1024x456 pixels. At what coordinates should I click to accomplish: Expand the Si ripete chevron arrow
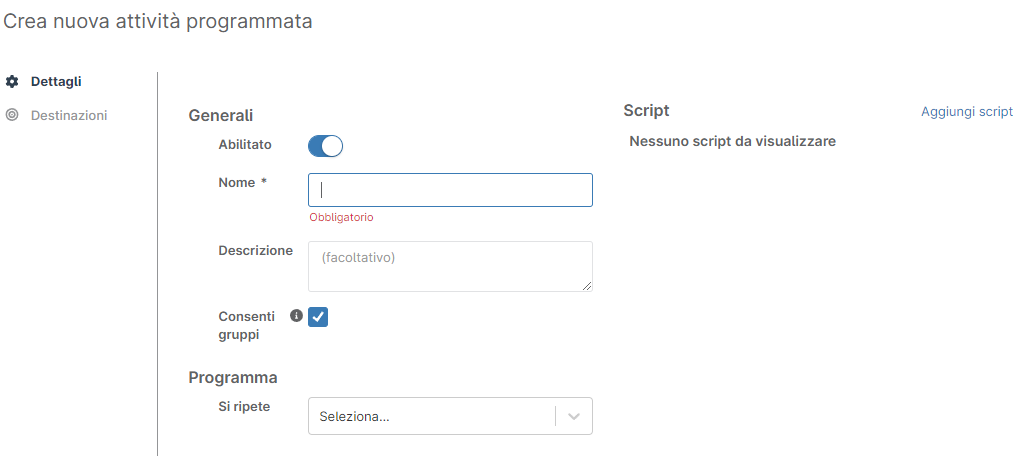574,417
